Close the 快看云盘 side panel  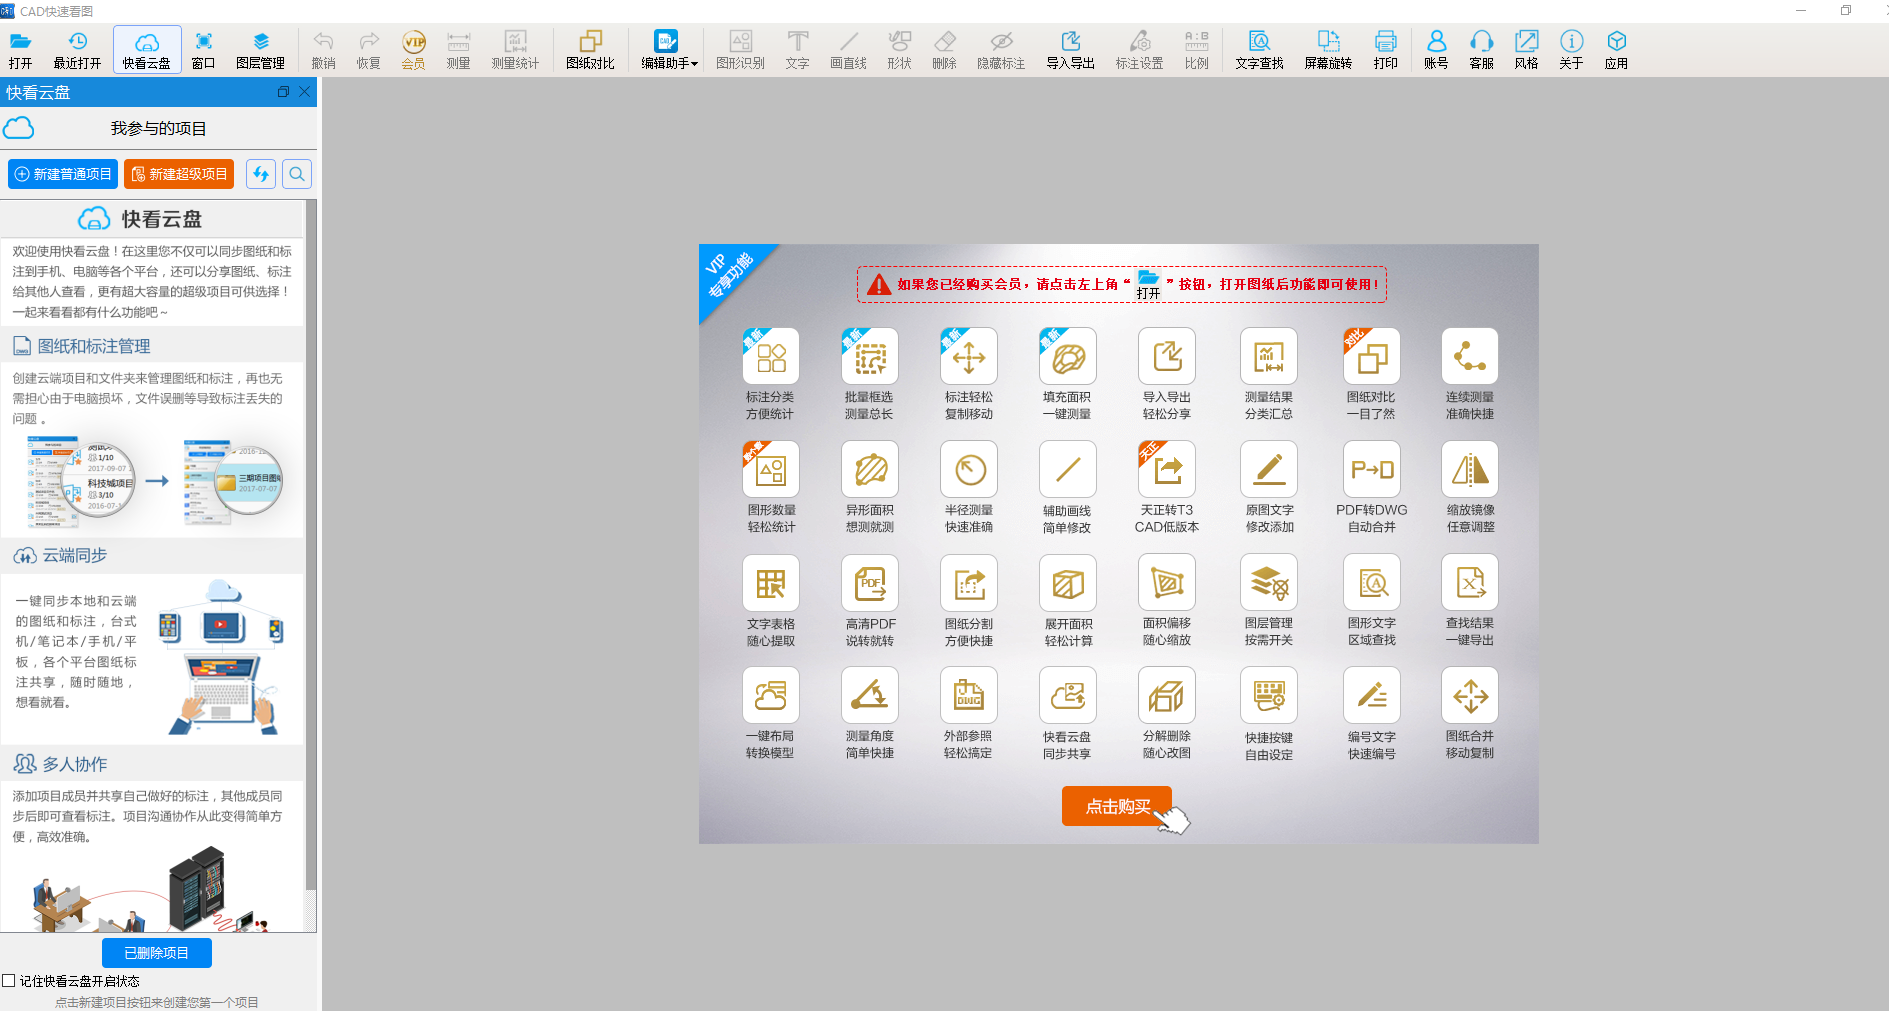tap(305, 92)
